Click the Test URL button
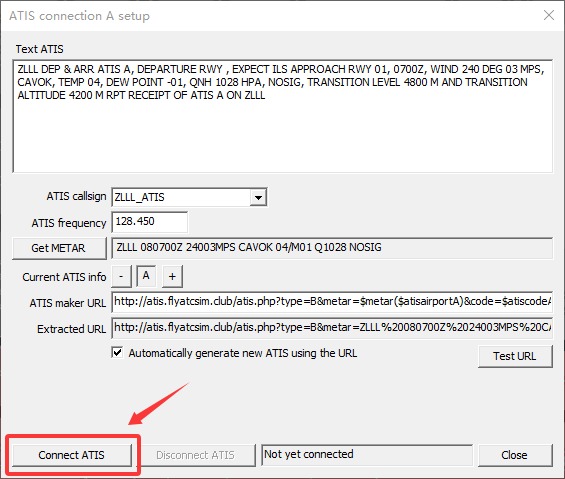 [515, 356]
